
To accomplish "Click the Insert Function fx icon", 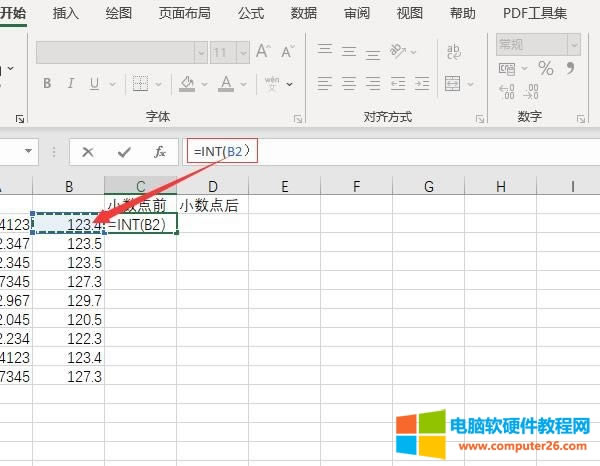I will [159, 152].
